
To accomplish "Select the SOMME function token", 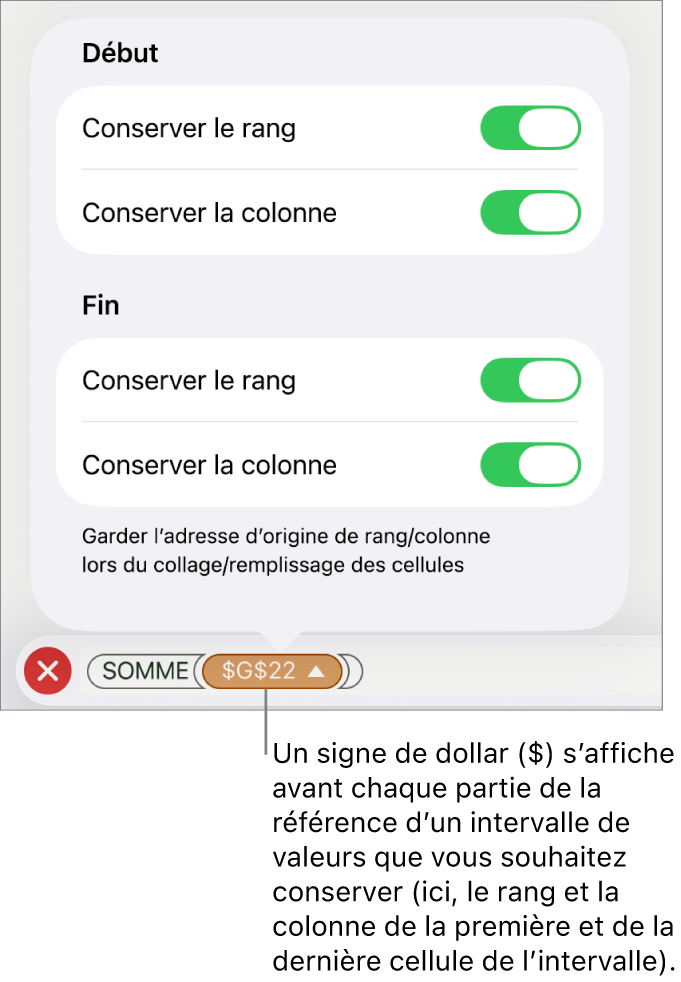I will (145, 671).
